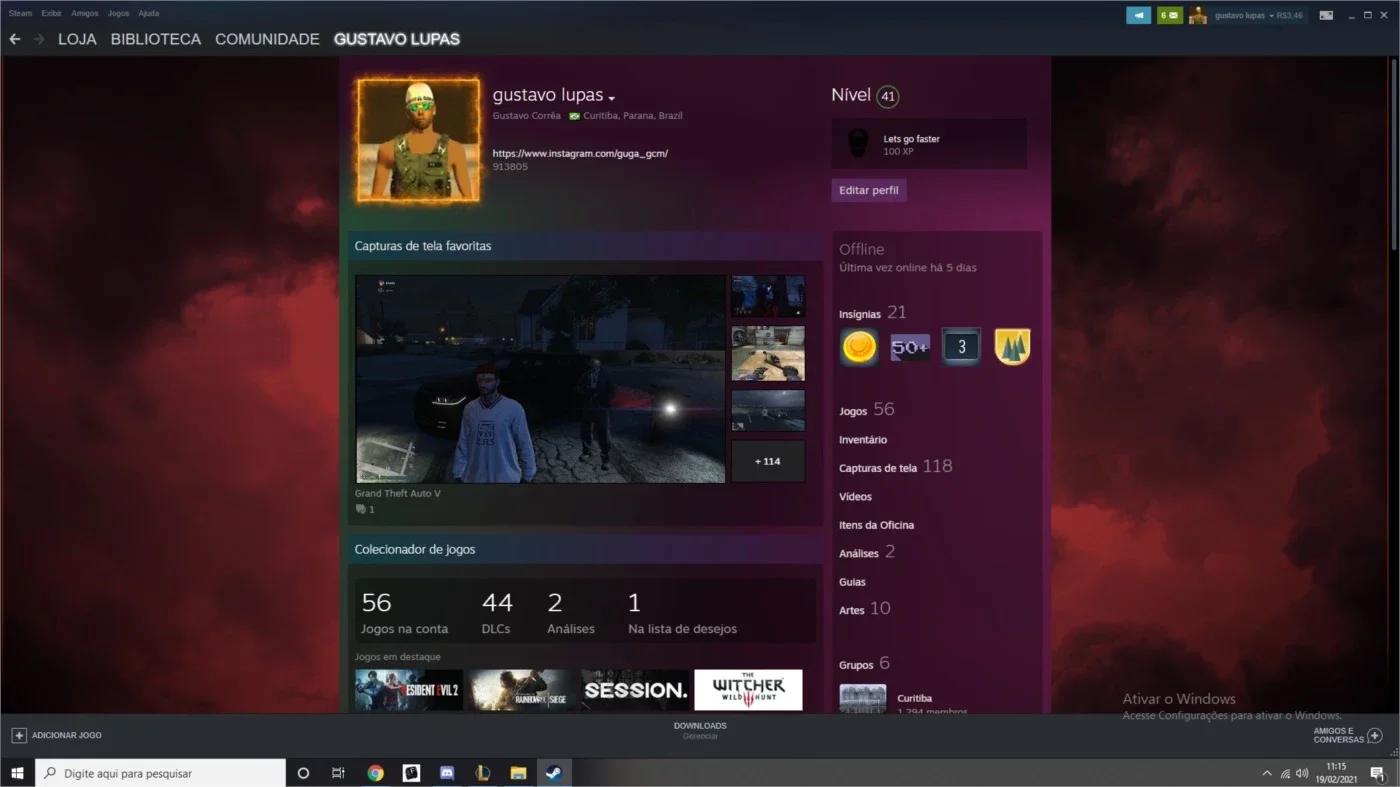Click the back navigation arrow

pos(14,39)
